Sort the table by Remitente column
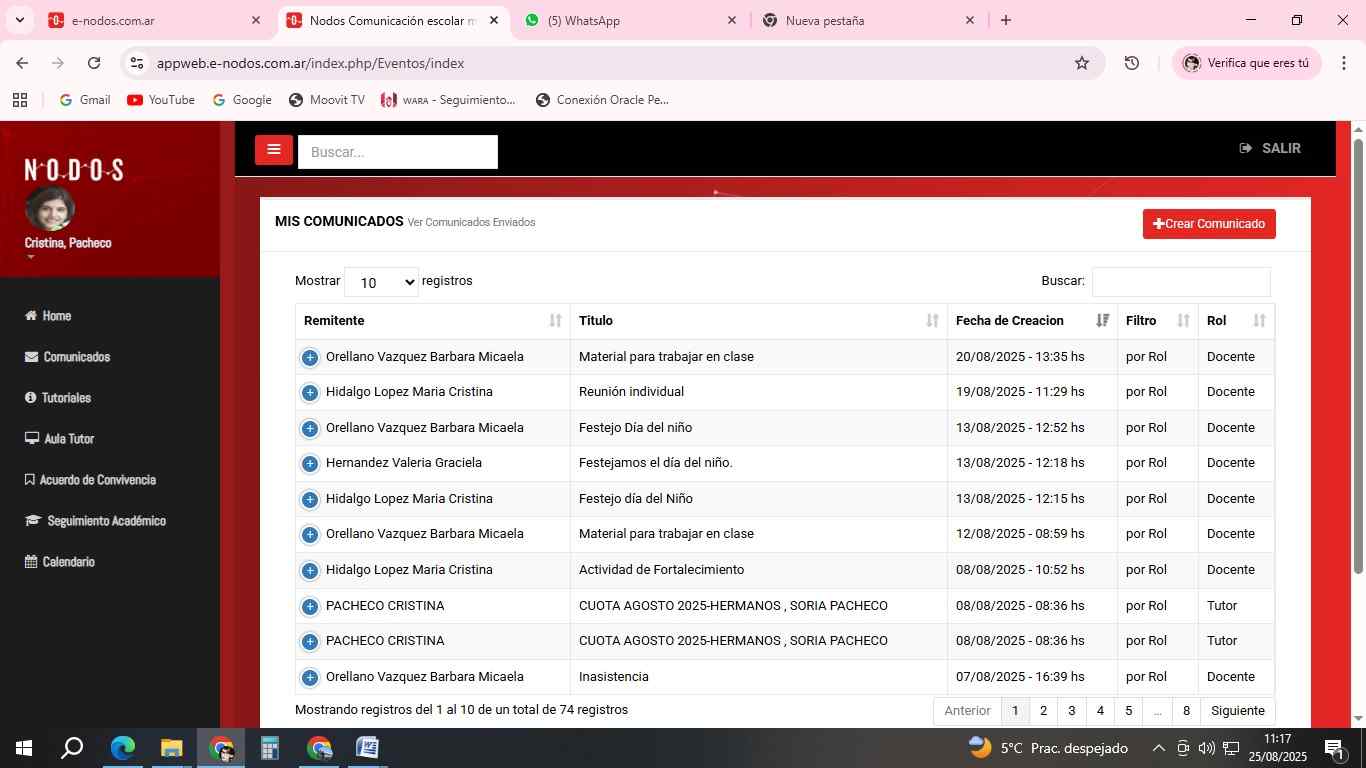The height and width of the screenshot is (768, 1366). (432, 321)
